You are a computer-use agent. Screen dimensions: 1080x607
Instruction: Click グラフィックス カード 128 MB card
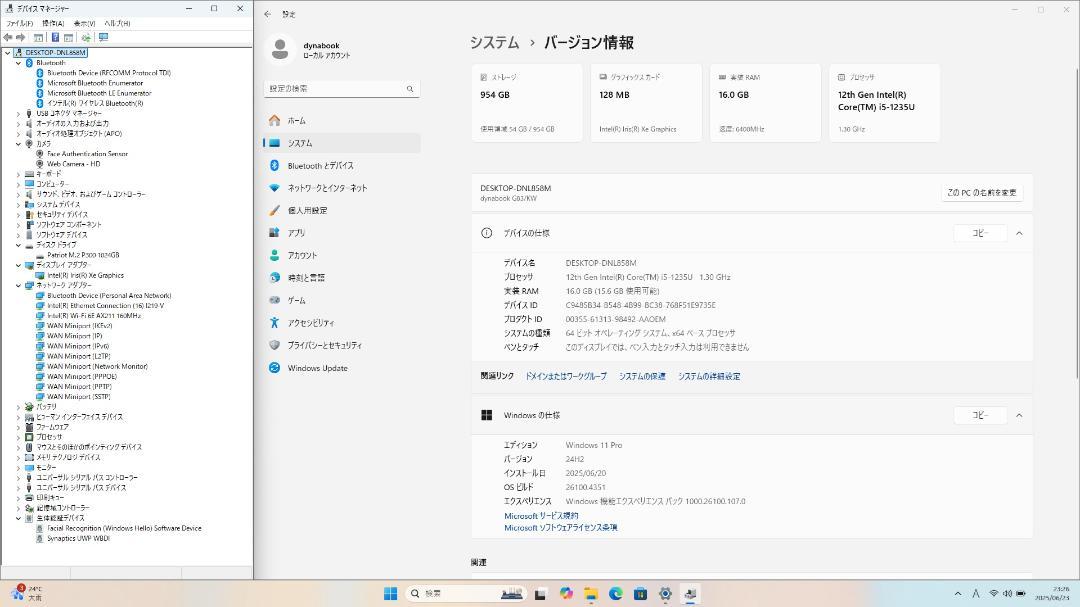click(646, 103)
